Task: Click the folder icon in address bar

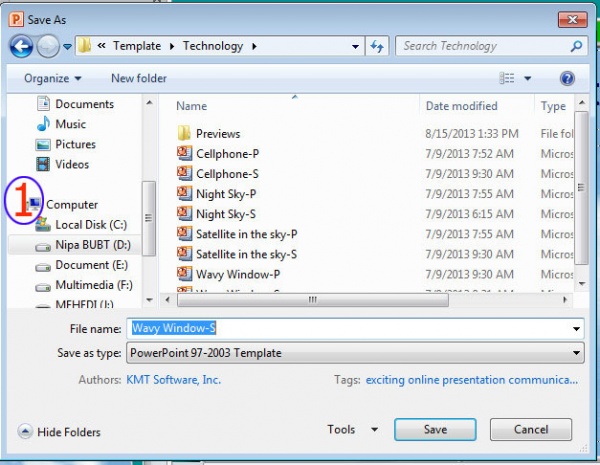Action: coord(85,46)
